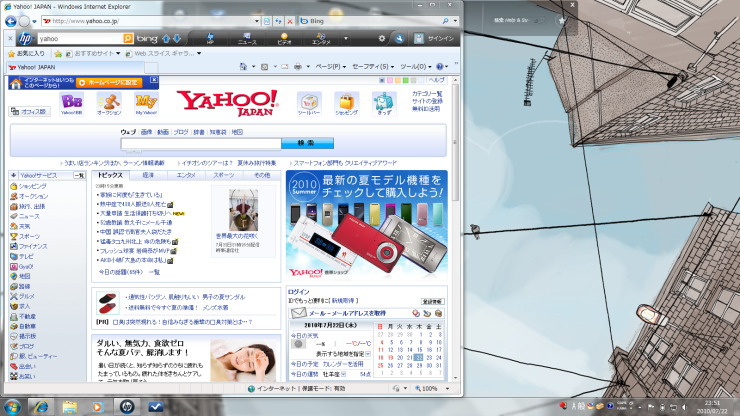Viewport: 740px width, 416px height.
Task: Click the blue 検索 search button
Action: [307, 143]
